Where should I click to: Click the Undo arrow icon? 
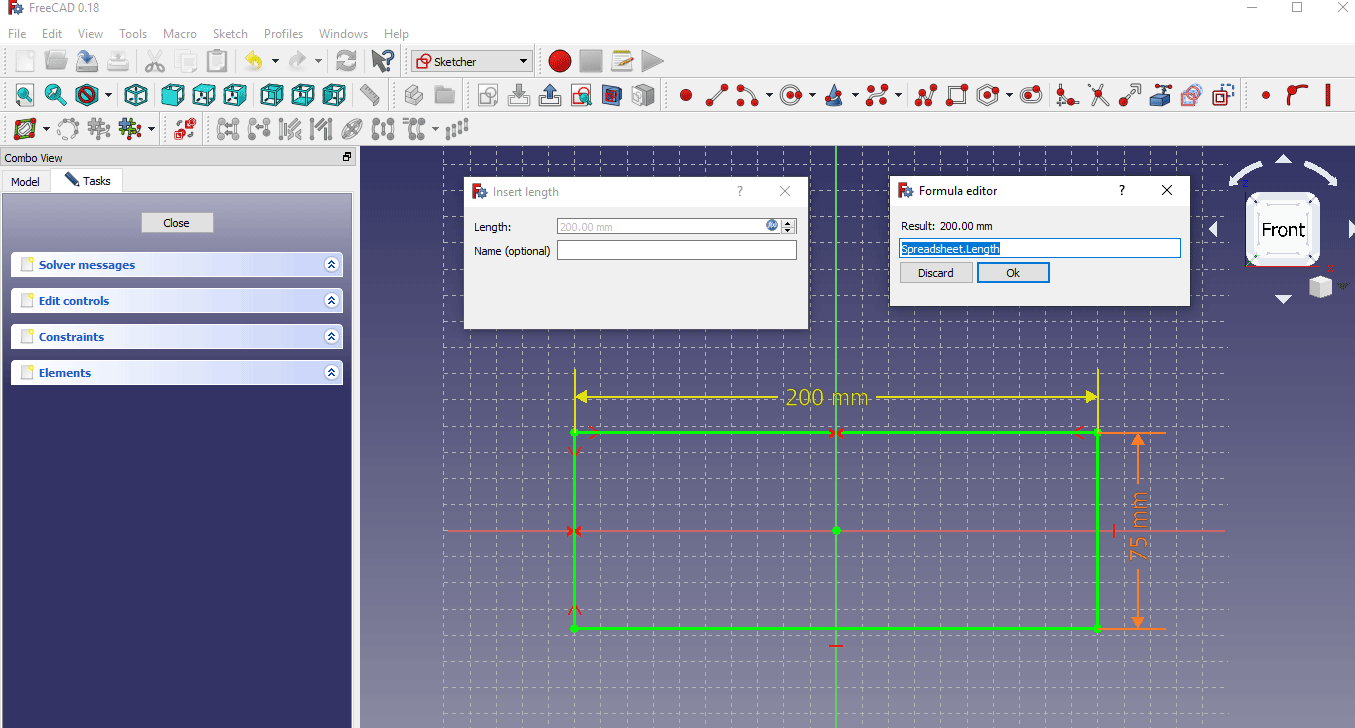pyautogui.click(x=254, y=61)
